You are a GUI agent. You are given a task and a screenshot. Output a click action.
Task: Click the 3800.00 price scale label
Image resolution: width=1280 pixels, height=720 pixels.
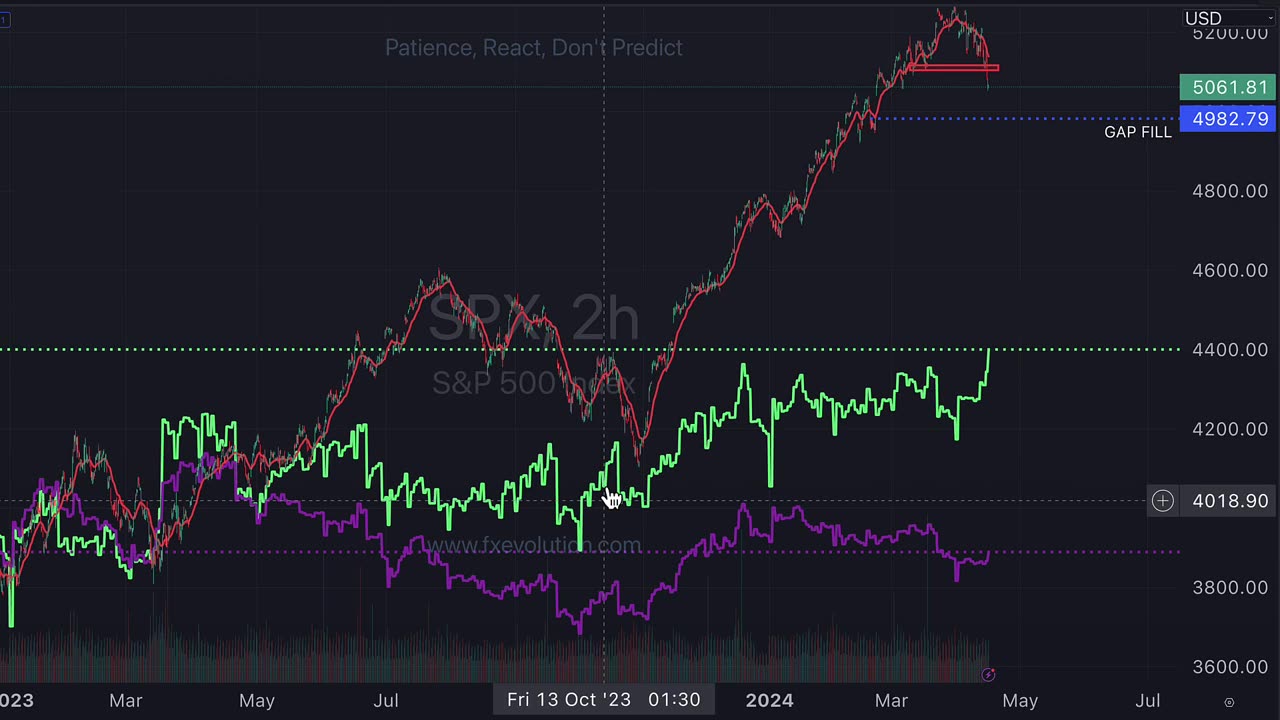[x=1230, y=588]
